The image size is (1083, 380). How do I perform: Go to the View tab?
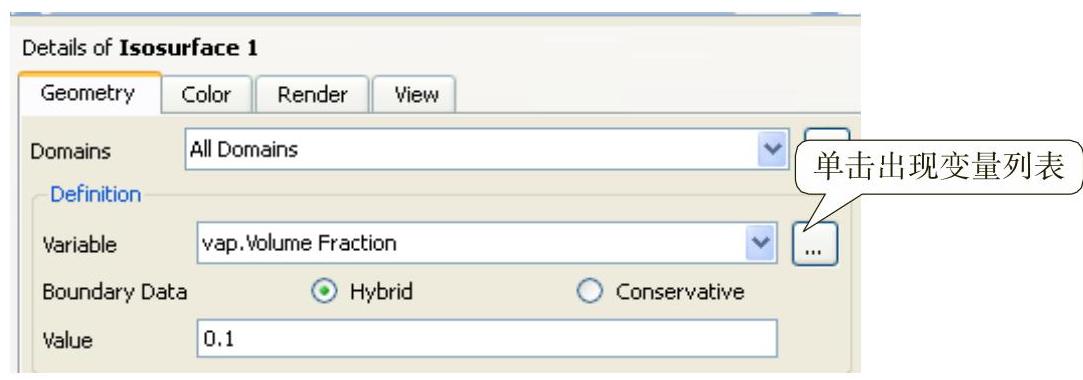coord(416,95)
